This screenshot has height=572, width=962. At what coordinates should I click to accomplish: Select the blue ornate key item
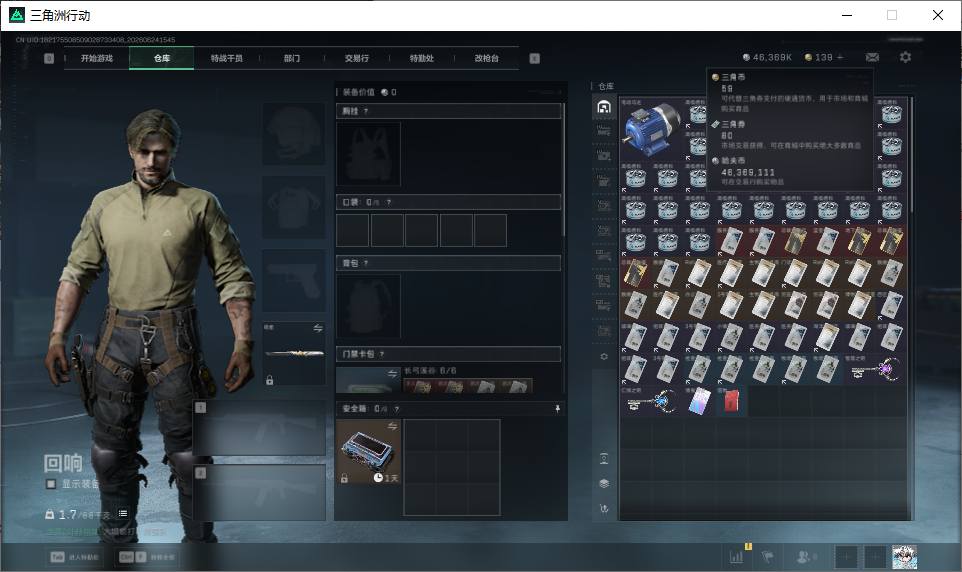(x=652, y=401)
